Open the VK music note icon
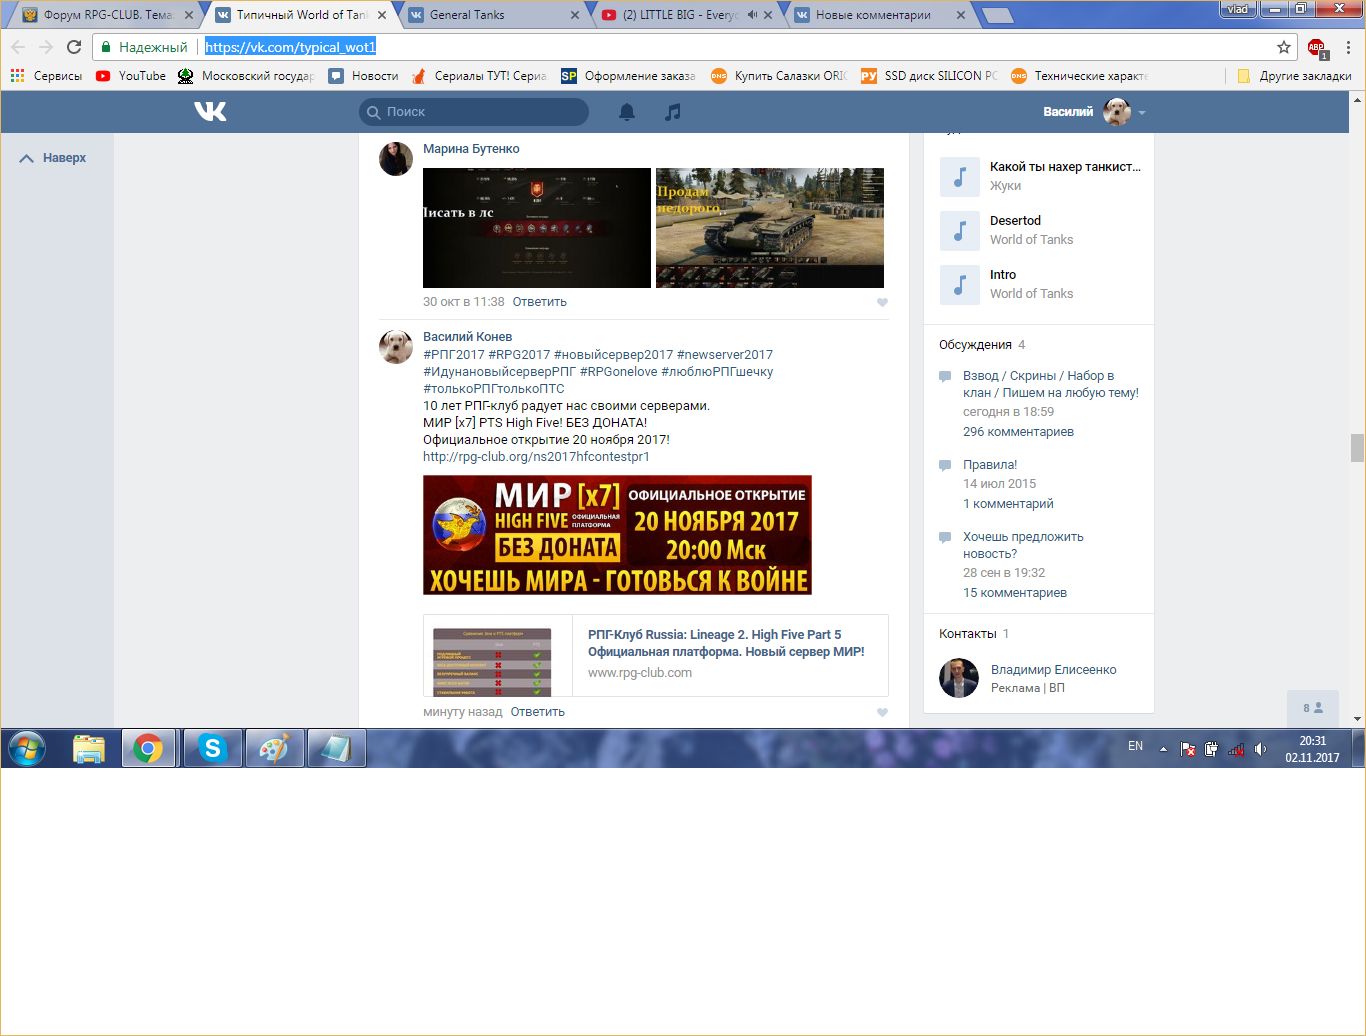The image size is (1366, 1036). (673, 112)
